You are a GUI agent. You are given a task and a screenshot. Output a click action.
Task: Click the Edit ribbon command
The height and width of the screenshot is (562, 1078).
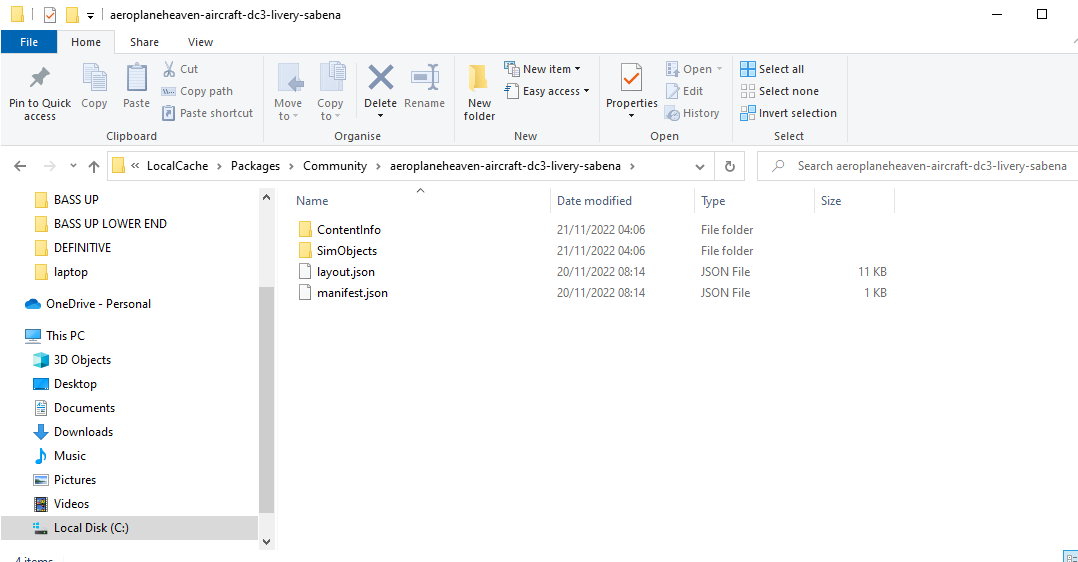tap(684, 91)
